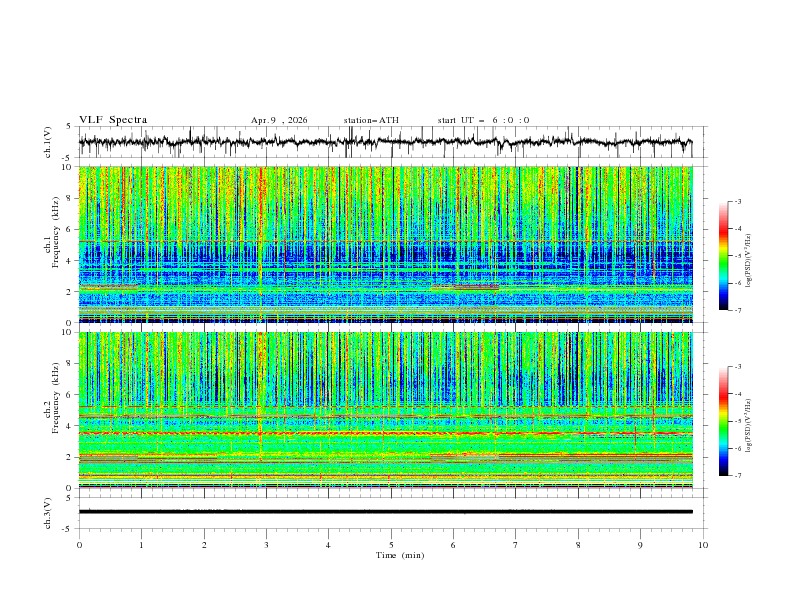Click the ch.2 "Frequency (kHz)" axis label
The height and width of the screenshot is (612, 792).
pyautogui.click(x=55, y=398)
